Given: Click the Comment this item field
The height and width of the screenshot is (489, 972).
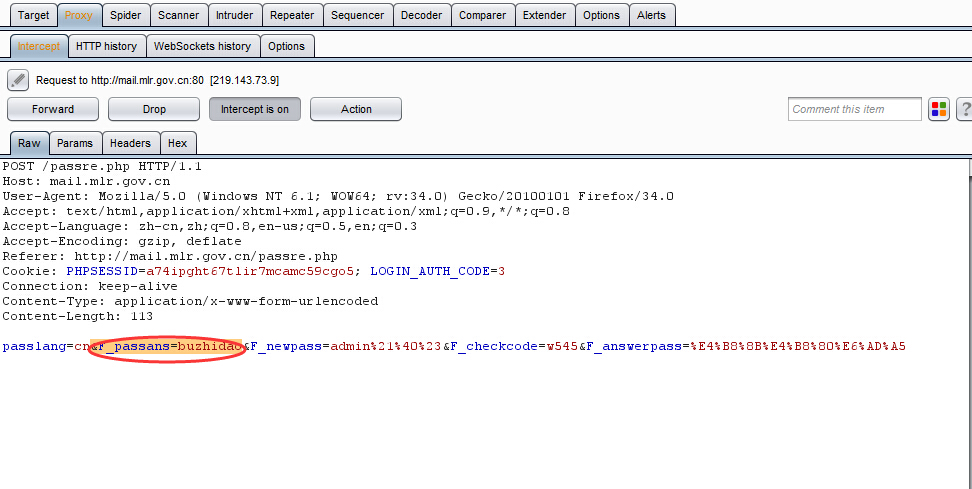Looking at the screenshot, I should [854, 109].
